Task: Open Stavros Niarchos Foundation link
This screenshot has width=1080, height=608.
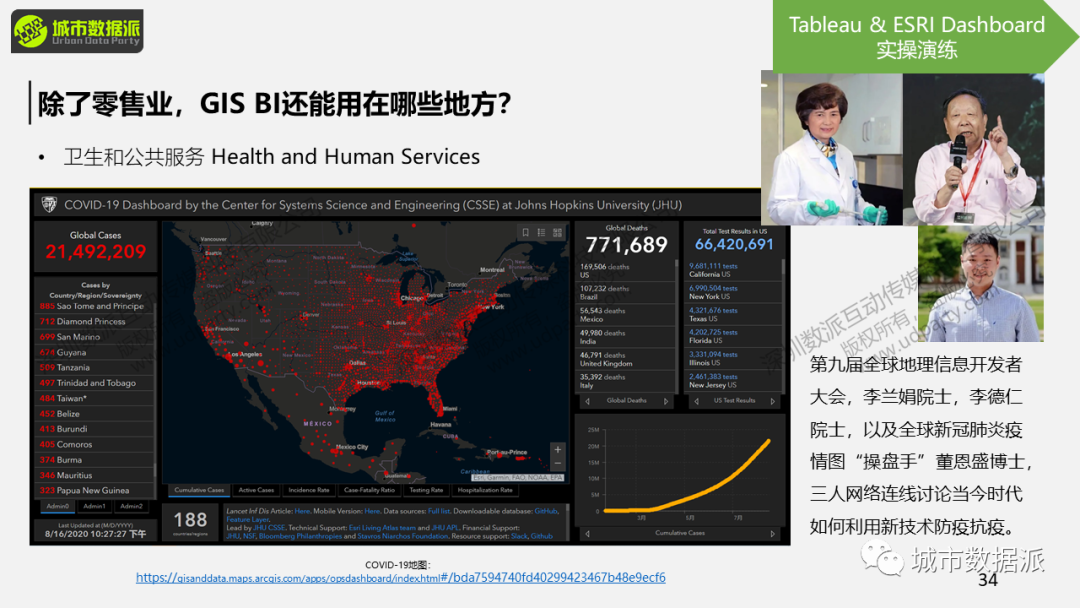Action: coord(403,536)
